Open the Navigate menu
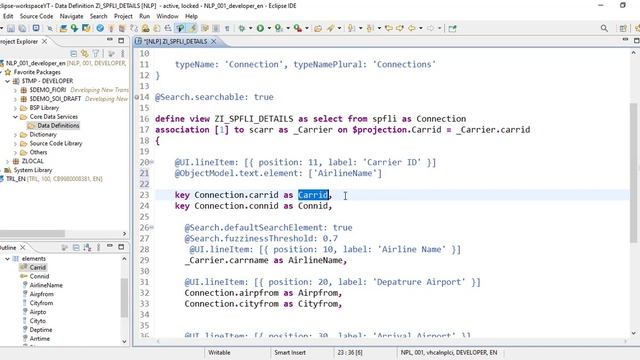640x360 pixels. [x=71, y=16]
